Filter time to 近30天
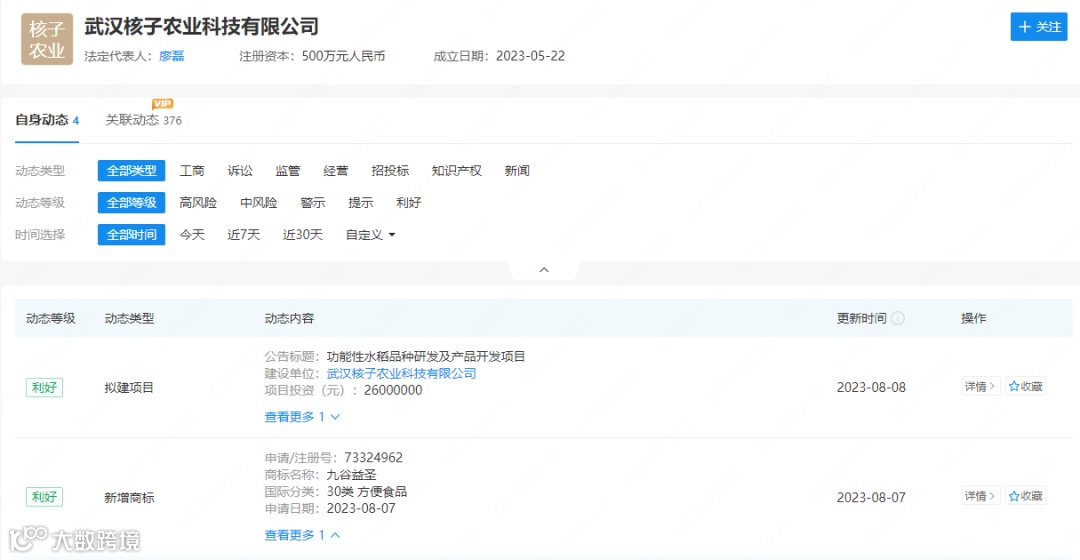 303,235
